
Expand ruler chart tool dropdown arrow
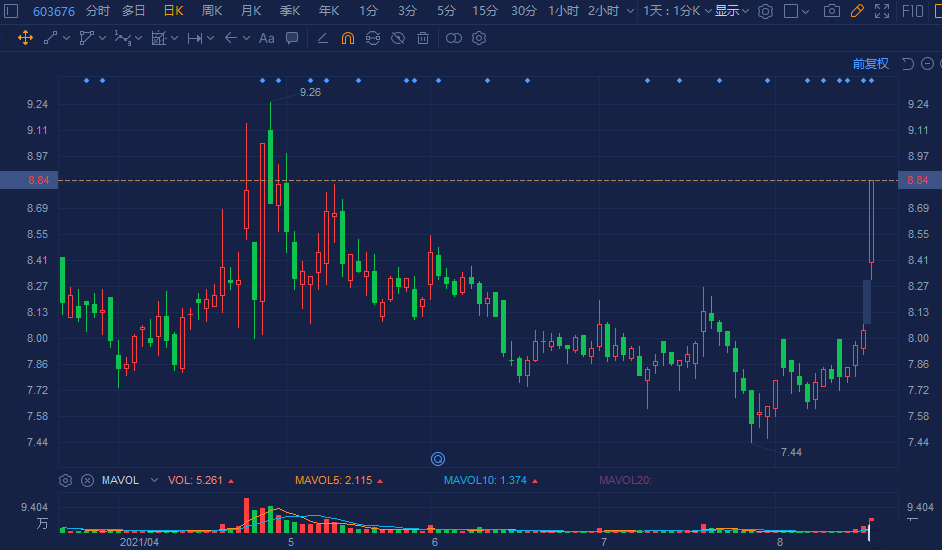(x=174, y=38)
